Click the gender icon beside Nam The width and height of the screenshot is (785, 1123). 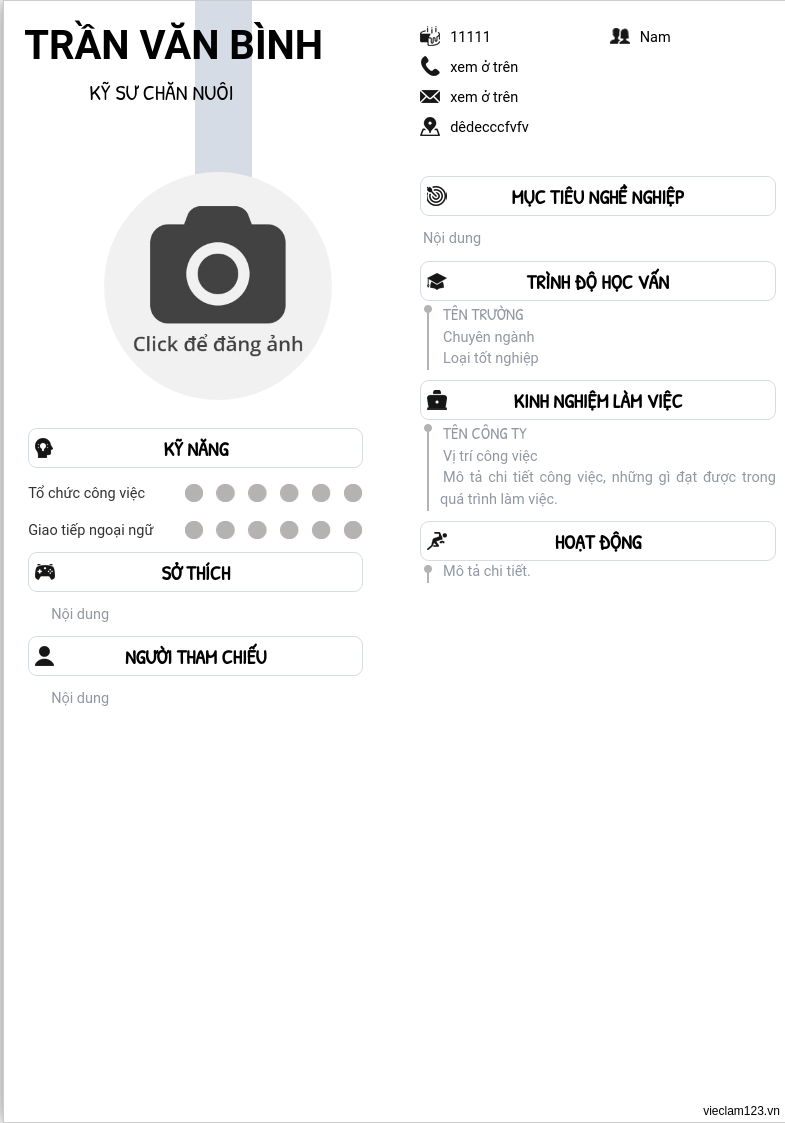(x=620, y=36)
